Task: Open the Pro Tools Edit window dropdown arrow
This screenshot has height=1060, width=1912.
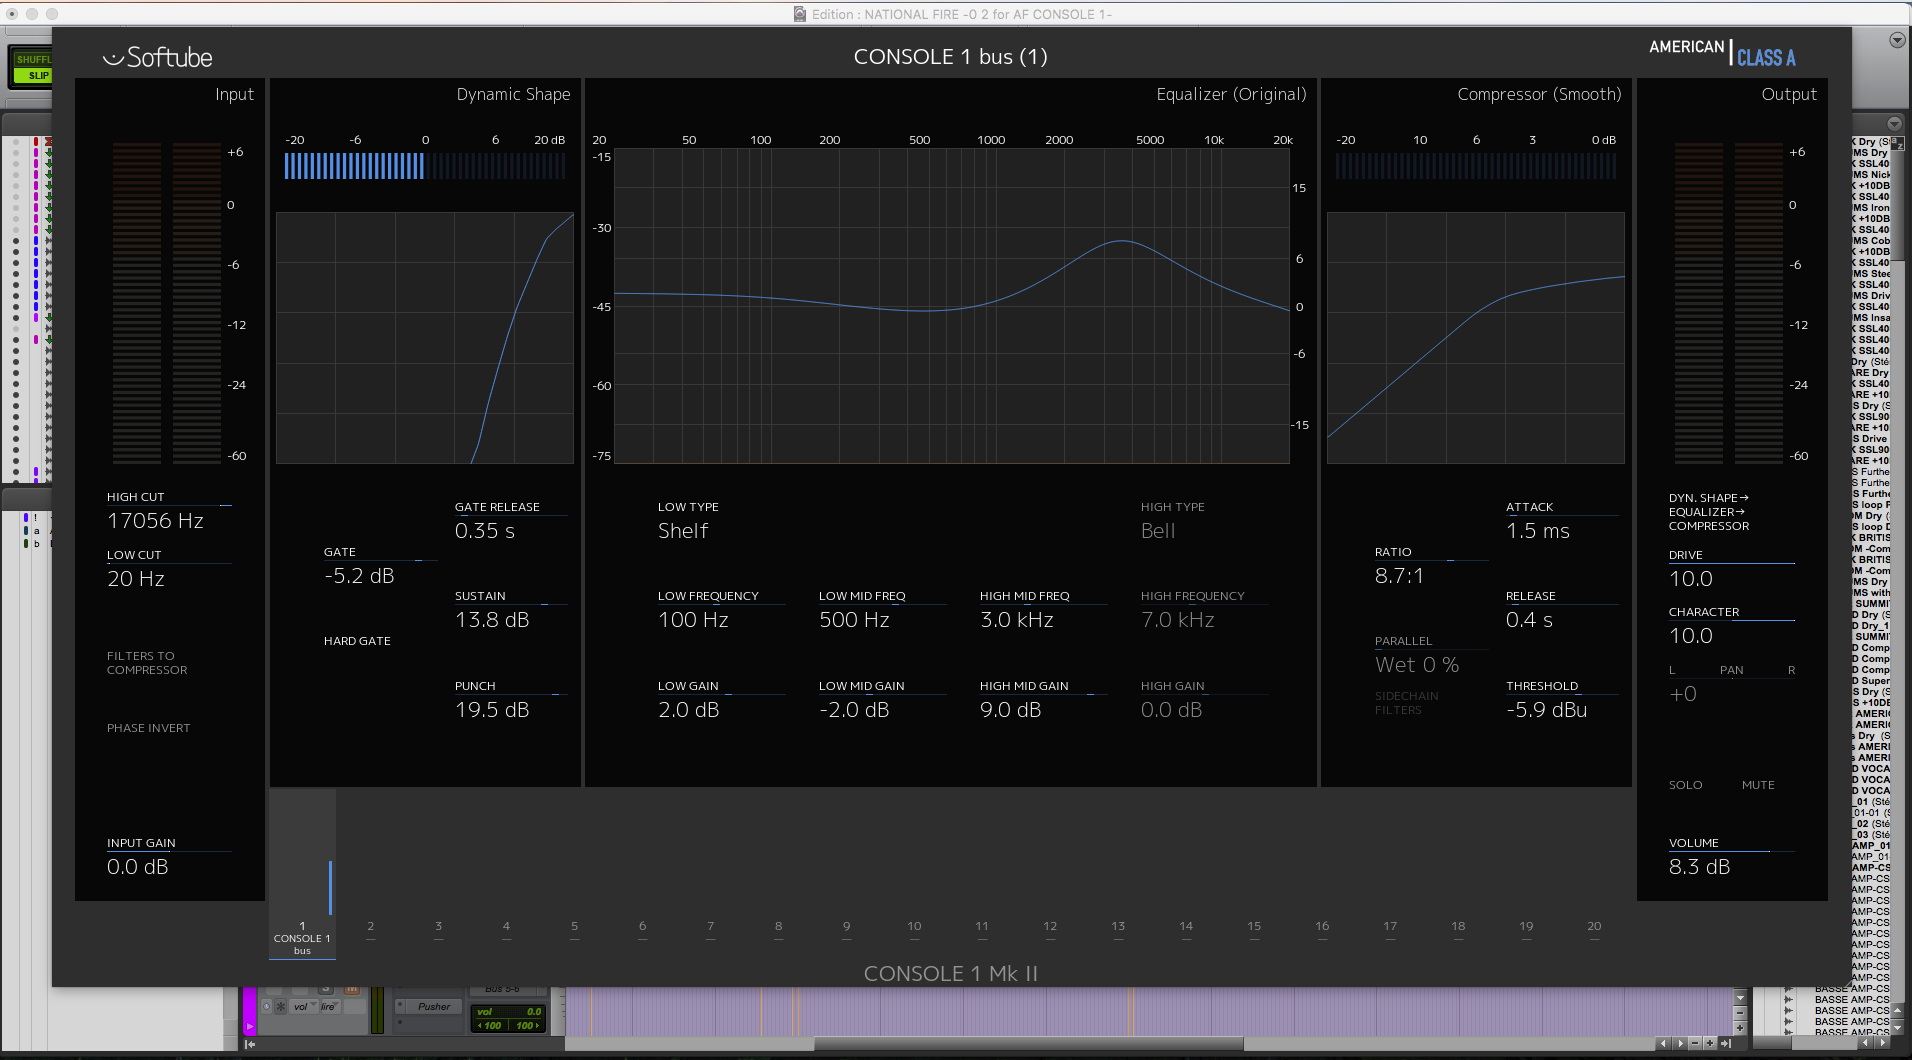Action: (x=1896, y=40)
